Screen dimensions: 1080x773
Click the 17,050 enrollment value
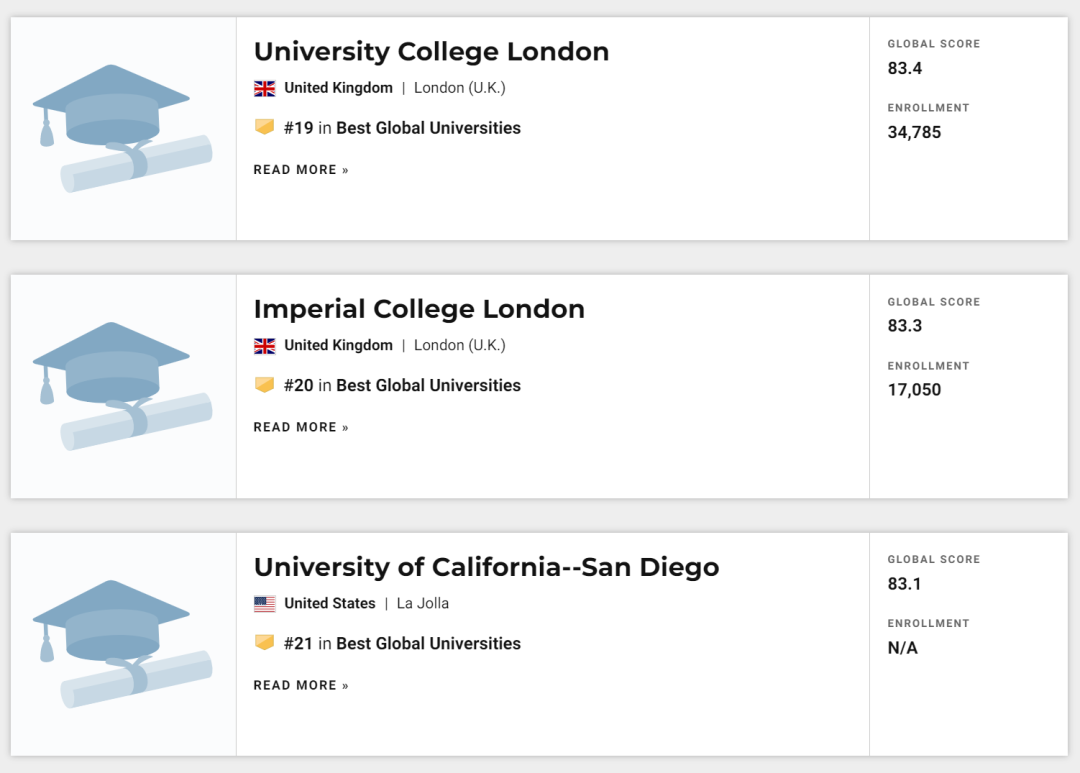tap(914, 390)
